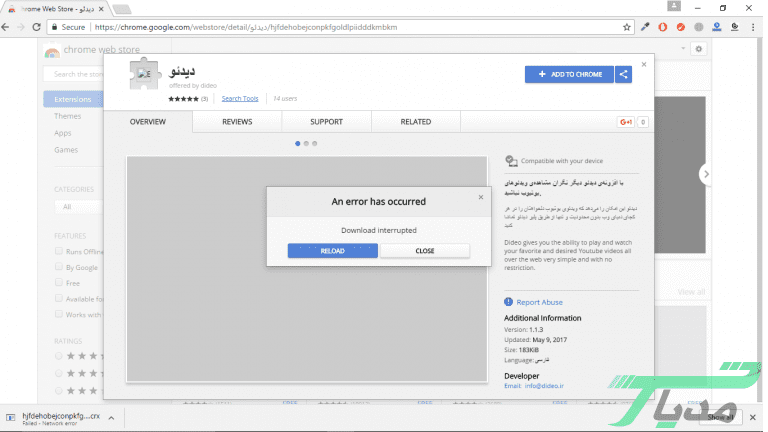Toggle Works with Google Drive checkbox

59,314
